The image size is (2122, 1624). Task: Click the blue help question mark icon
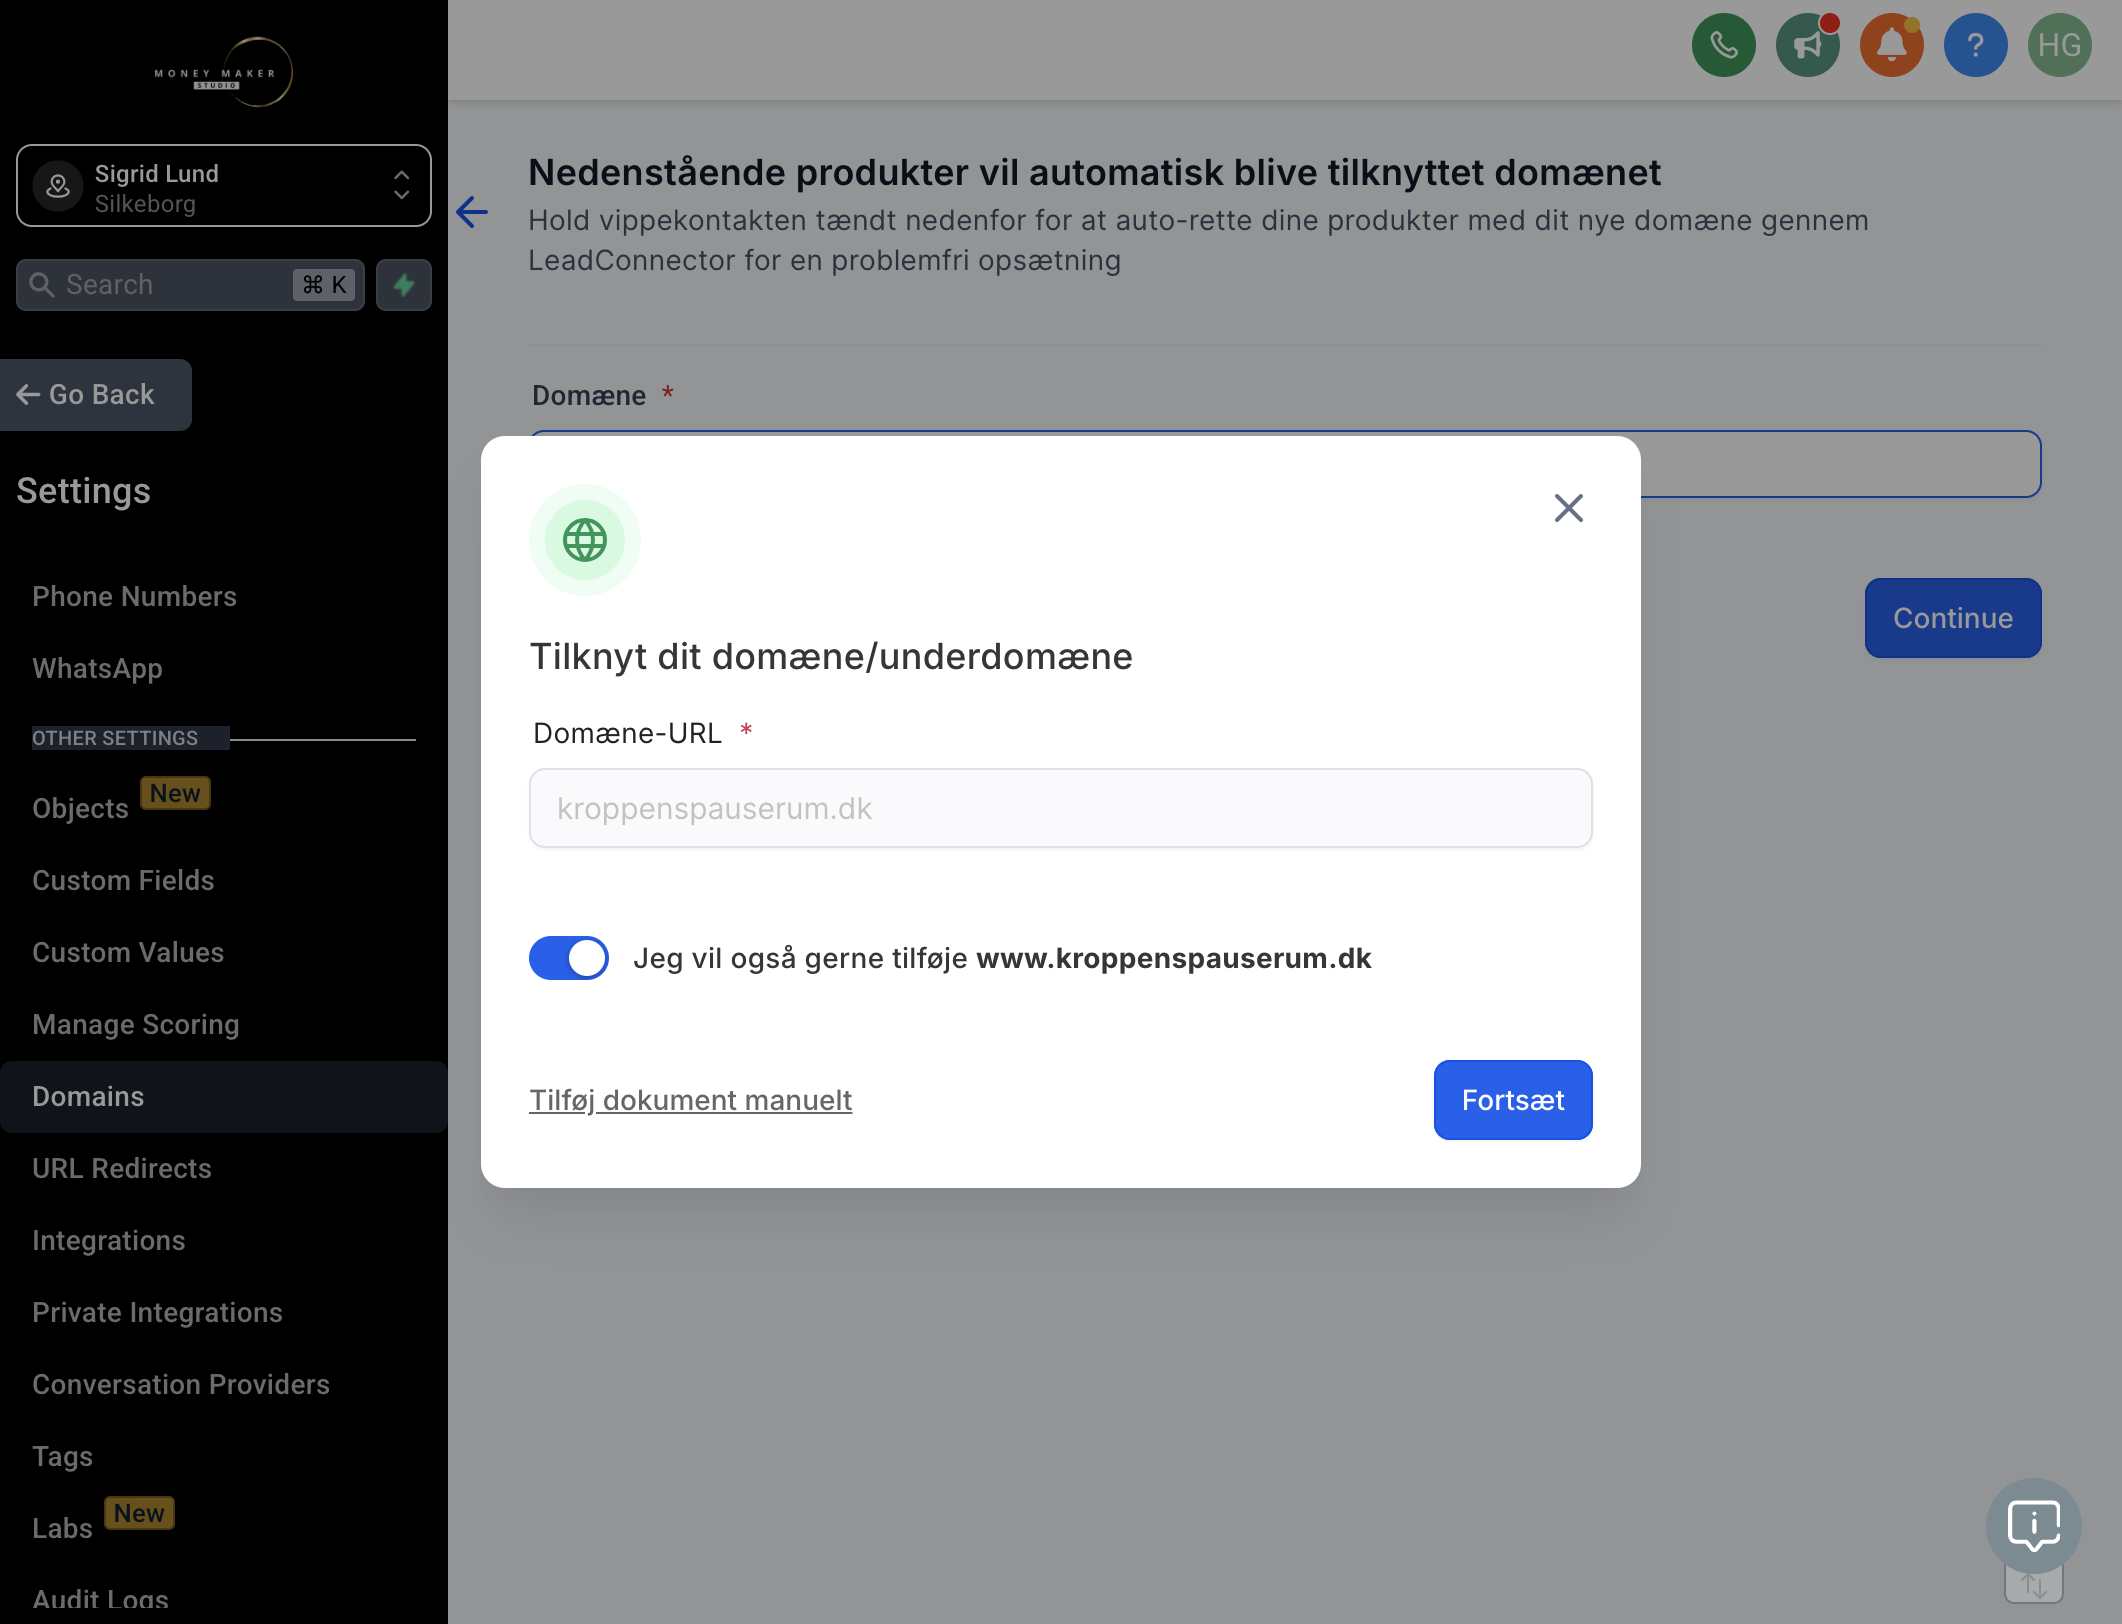(1975, 45)
